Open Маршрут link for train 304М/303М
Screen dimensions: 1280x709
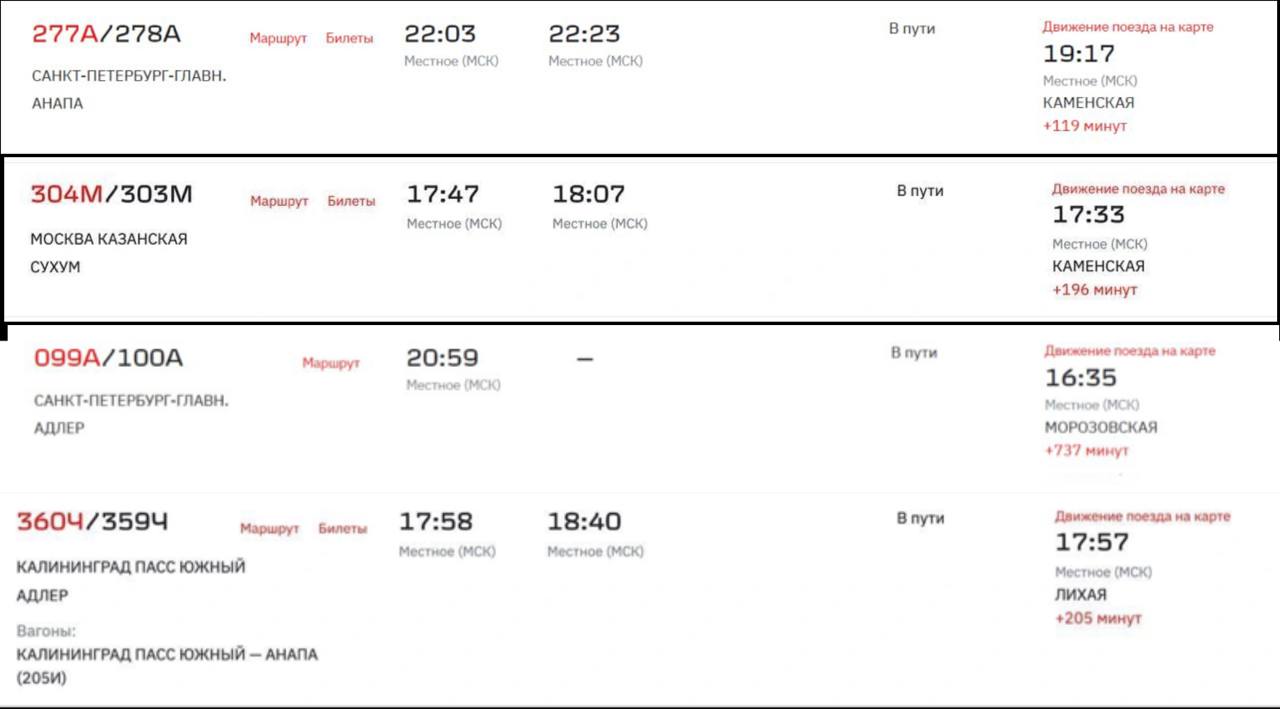coord(279,201)
